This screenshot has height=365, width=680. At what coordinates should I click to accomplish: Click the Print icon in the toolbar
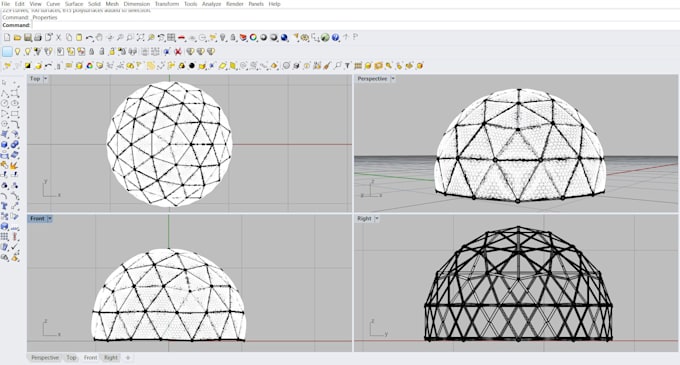pos(38,38)
